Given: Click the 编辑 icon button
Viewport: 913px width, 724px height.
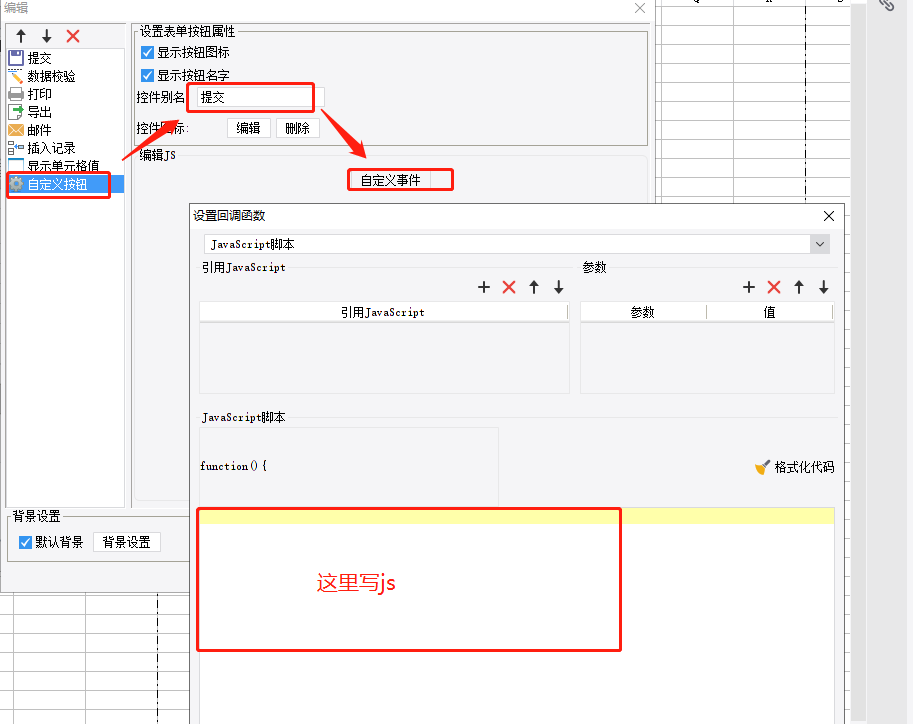Looking at the screenshot, I should 249,128.
